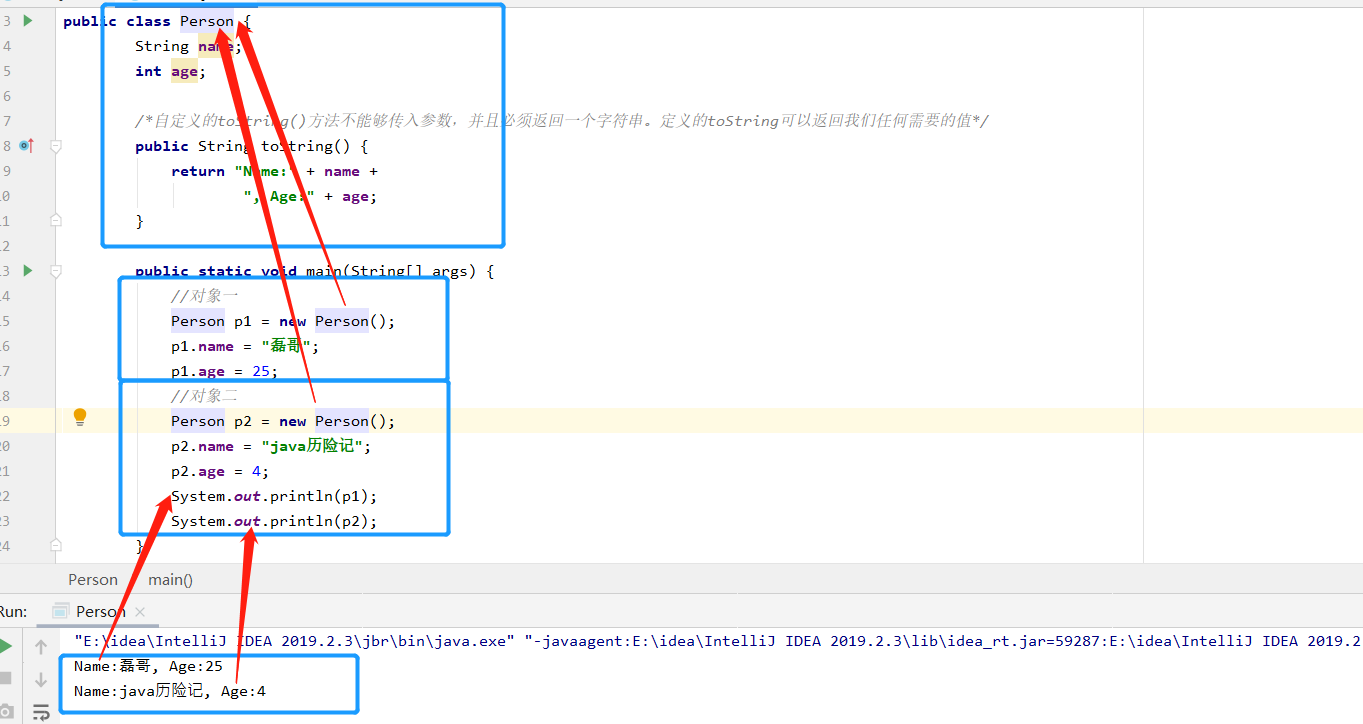The height and width of the screenshot is (724, 1363).
Task: Click the camera icon in Run panel sidebar
Action: pyautogui.click(x=5, y=712)
